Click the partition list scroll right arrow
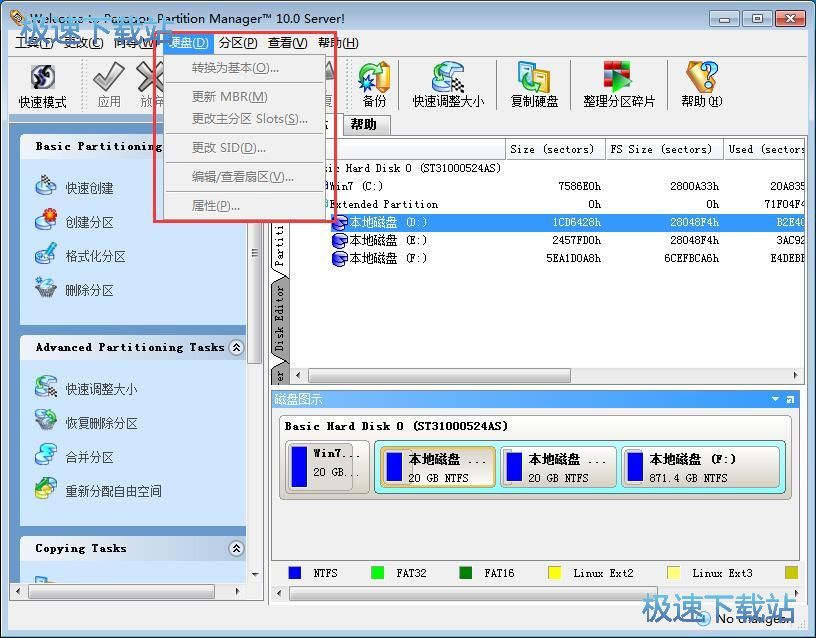This screenshot has width=816, height=638. point(795,375)
